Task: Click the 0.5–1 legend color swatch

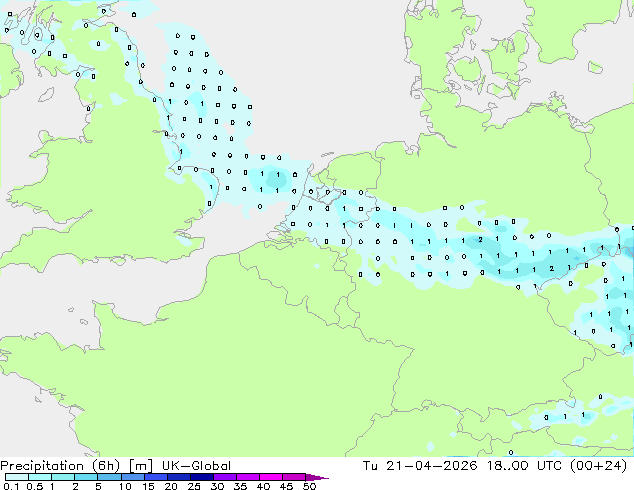Action: click(x=40, y=477)
